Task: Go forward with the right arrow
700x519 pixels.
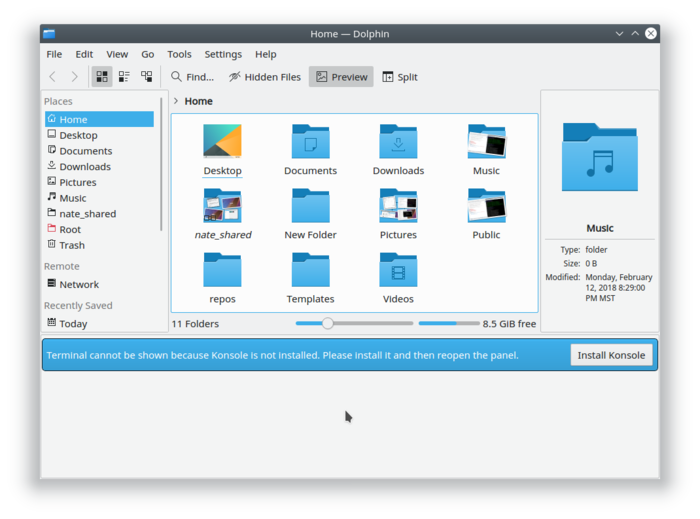Action: [74, 77]
